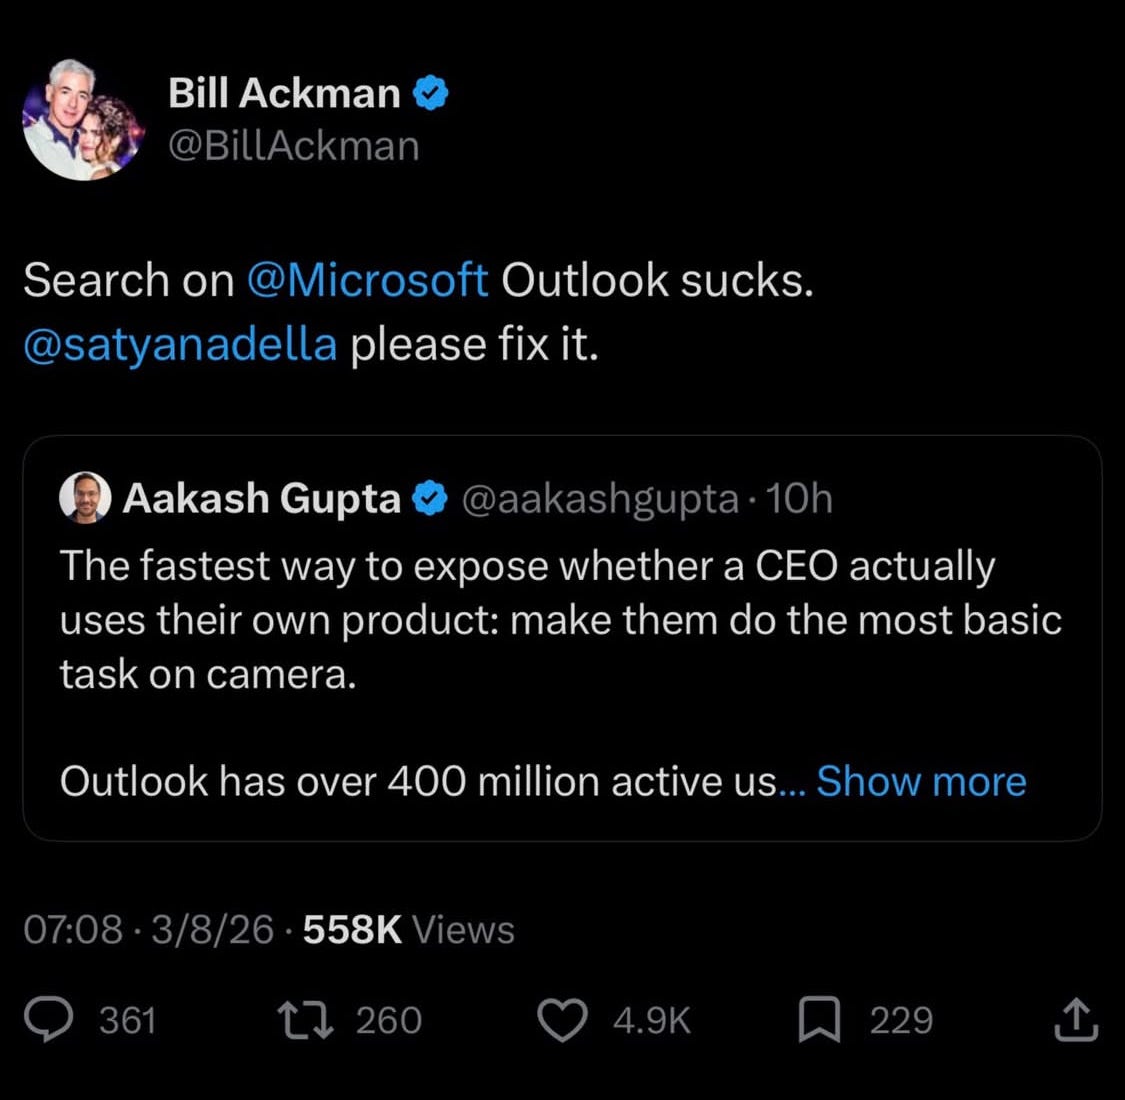
Task: Open the quoted tweet body text
Action: (560, 673)
